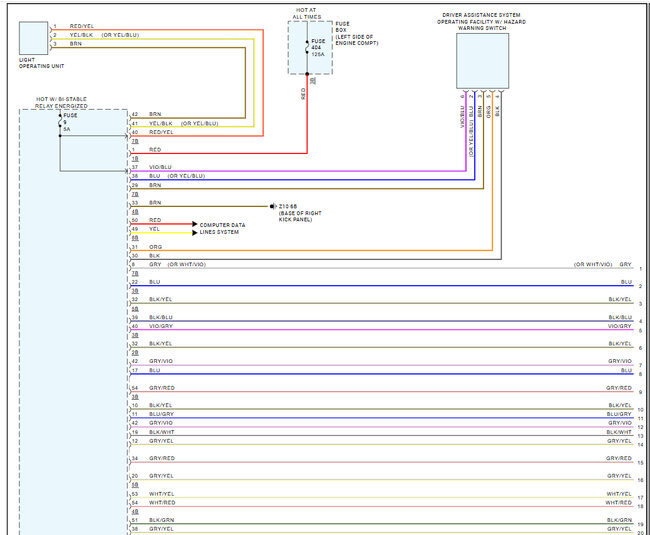This screenshot has height=535, width=650.
Task: Click the 'Z10 68' ground reference label
Action: (x=288, y=206)
